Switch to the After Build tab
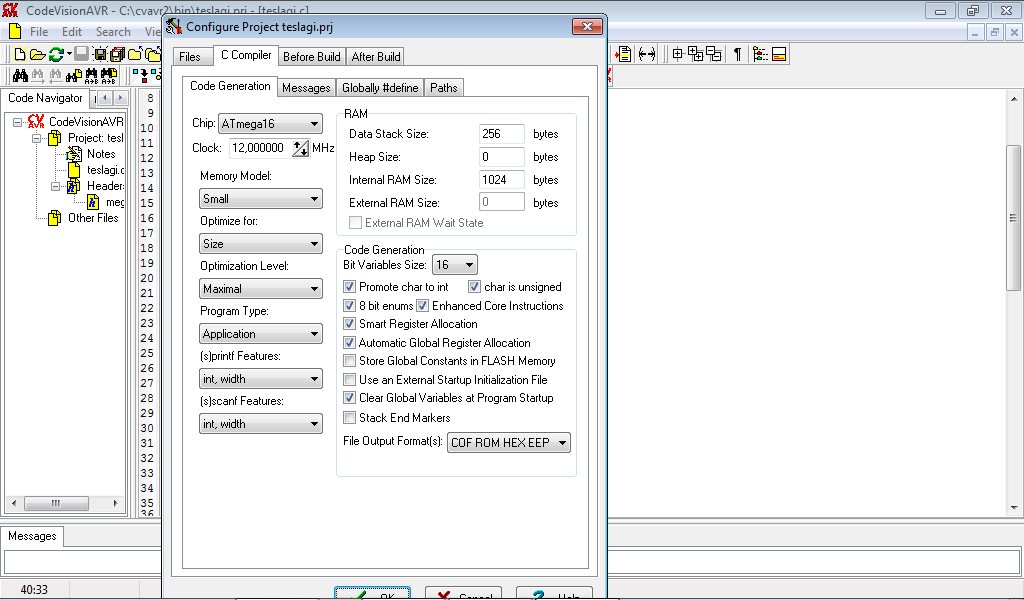Screen dimensions: 1024x600 click(x=376, y=57)
